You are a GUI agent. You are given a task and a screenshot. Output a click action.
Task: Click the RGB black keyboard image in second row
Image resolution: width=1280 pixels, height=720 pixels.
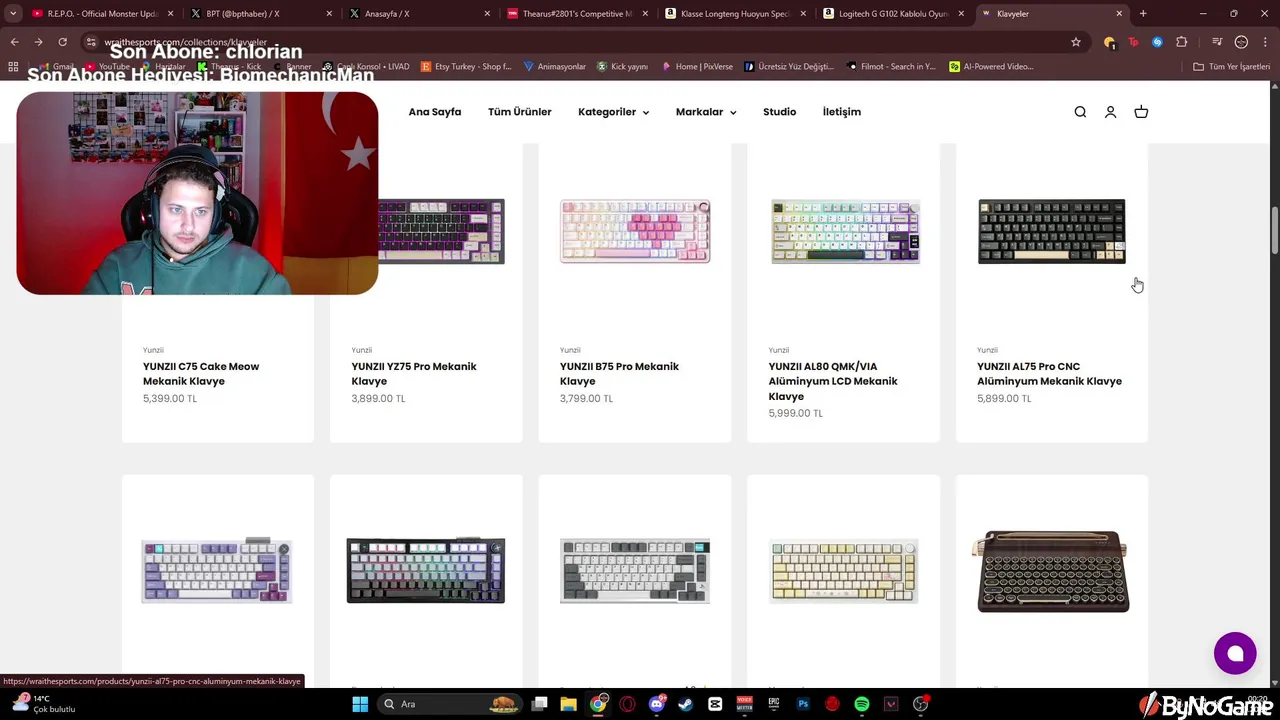point(426,571)
